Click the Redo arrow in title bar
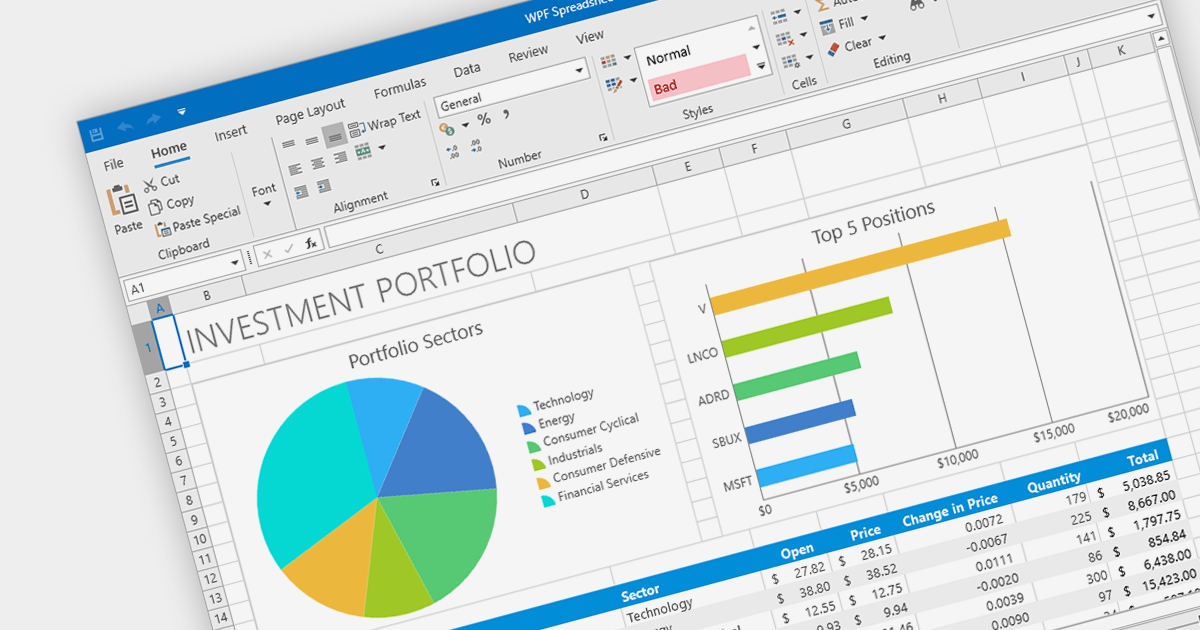1200x630 pixels. (154, 120)
